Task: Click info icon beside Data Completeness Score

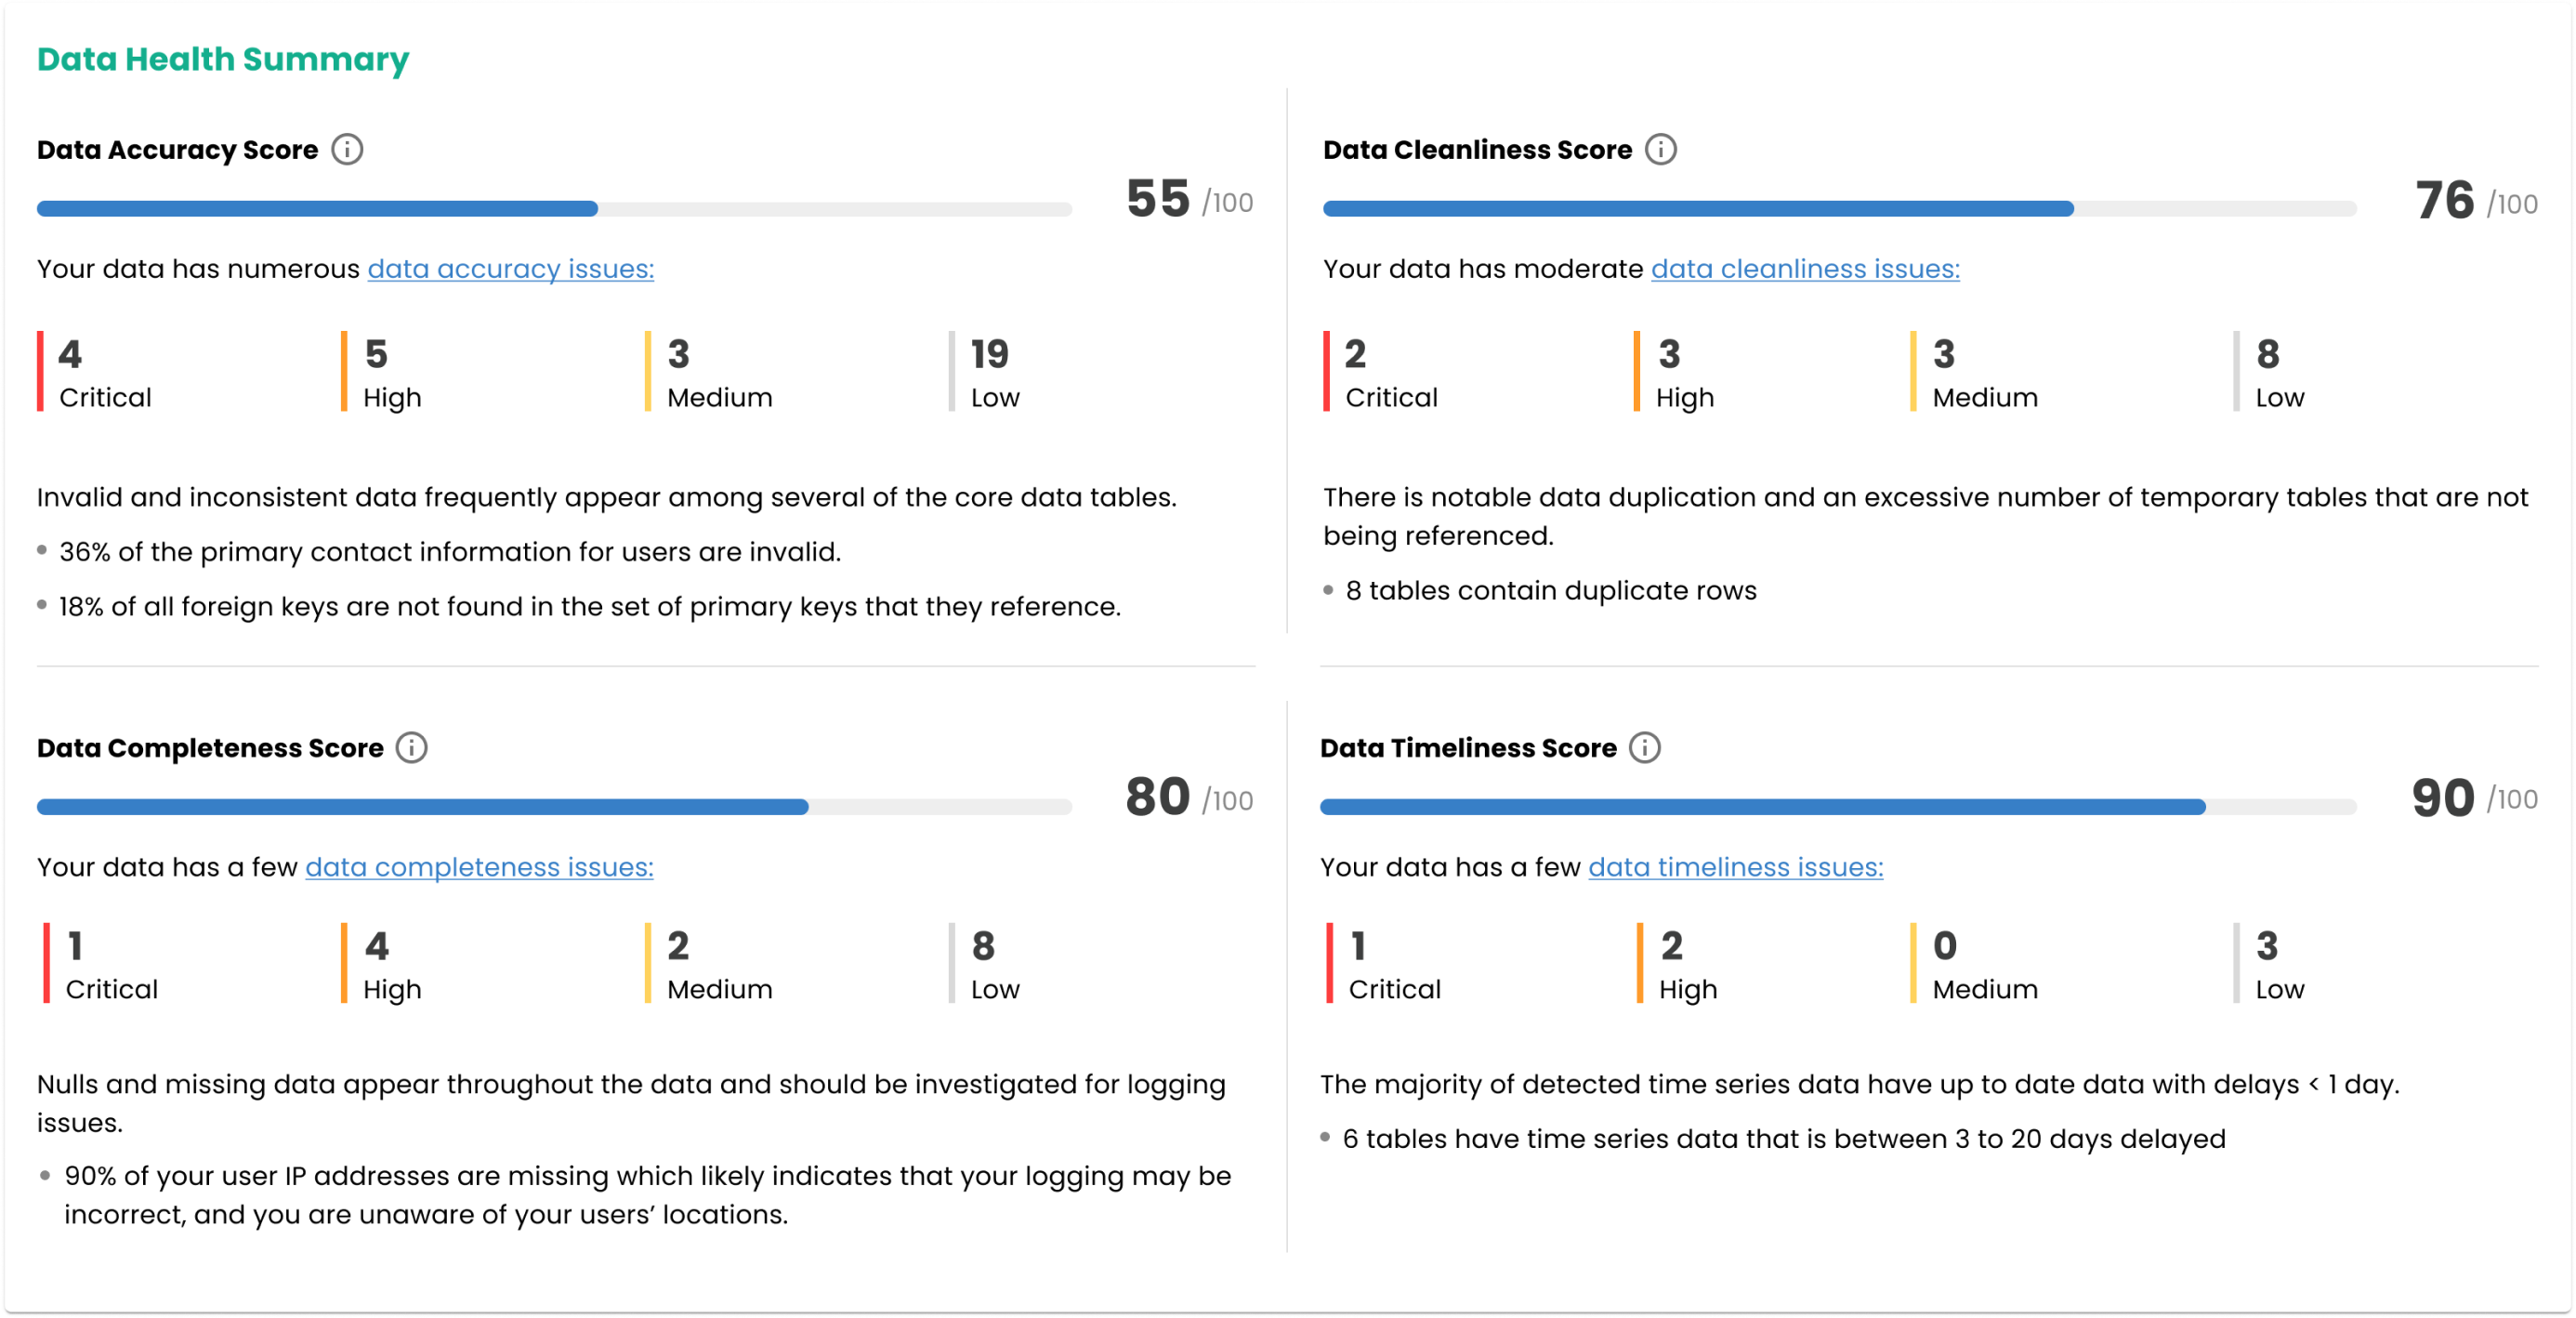Action: (411, 748)
